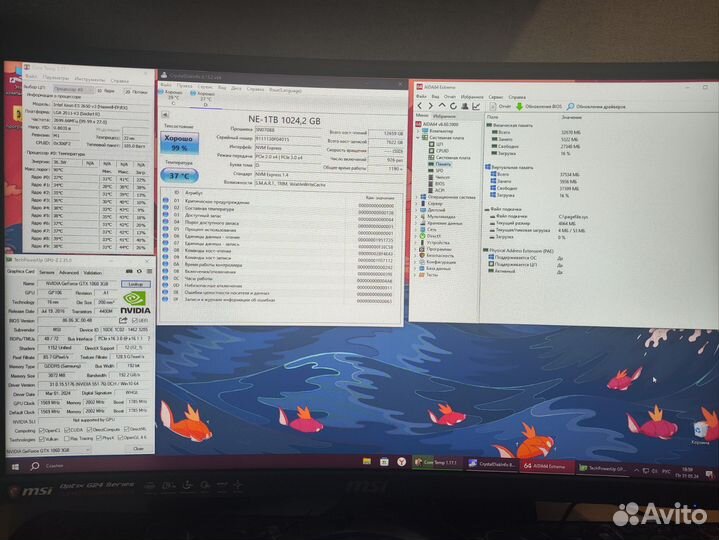
Task: Switch to Избранное tab in AIDA64 sidebar
Action: click(444, 116)
